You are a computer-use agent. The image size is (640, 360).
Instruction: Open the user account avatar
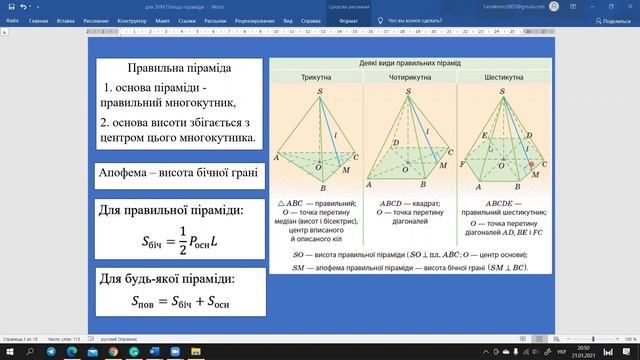pos(554,7)
